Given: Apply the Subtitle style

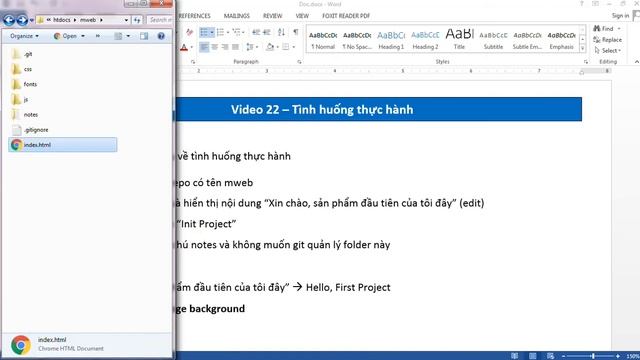Looking at the screenshot, I should coord(493,40).
